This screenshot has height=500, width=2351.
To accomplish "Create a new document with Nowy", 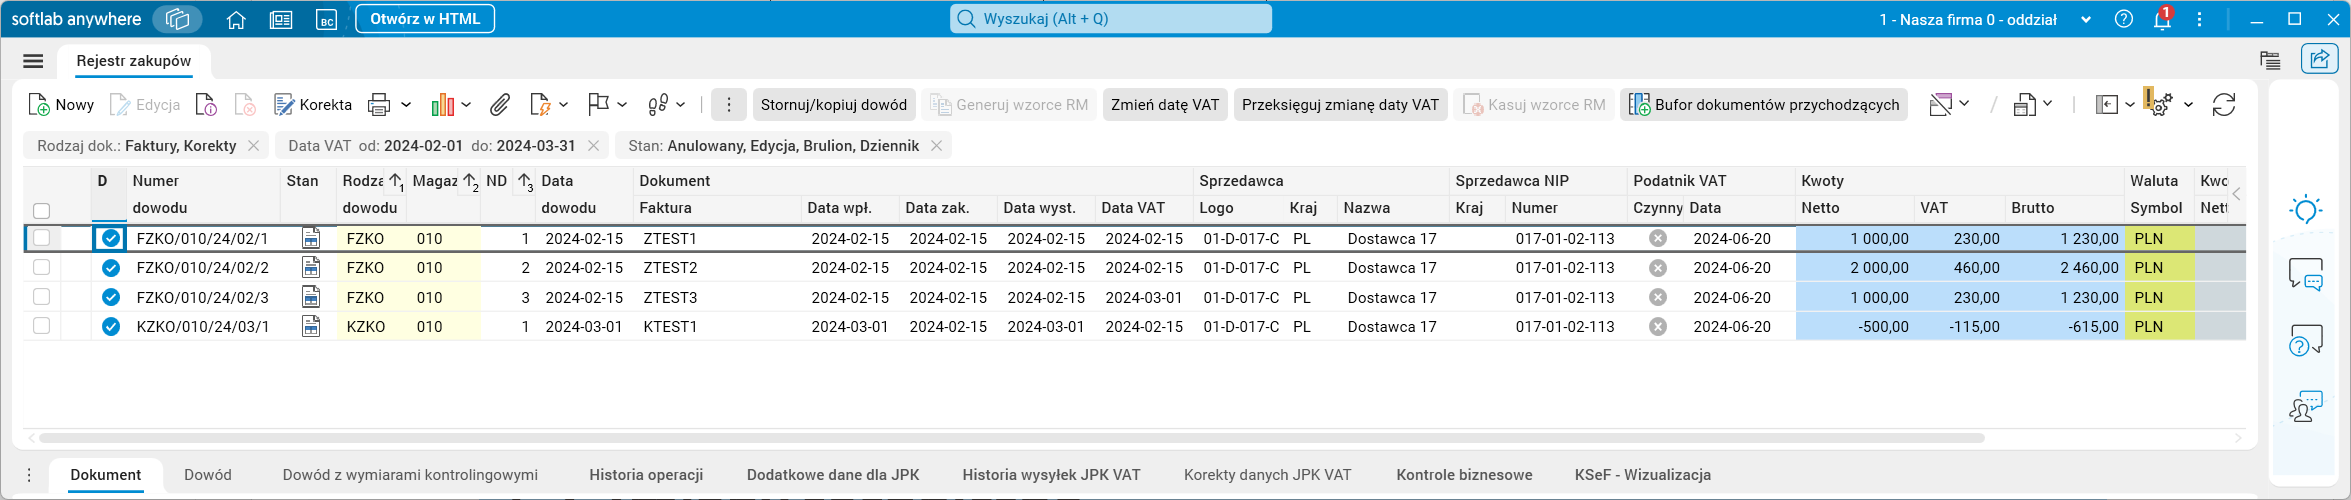I will pos(61,105).
